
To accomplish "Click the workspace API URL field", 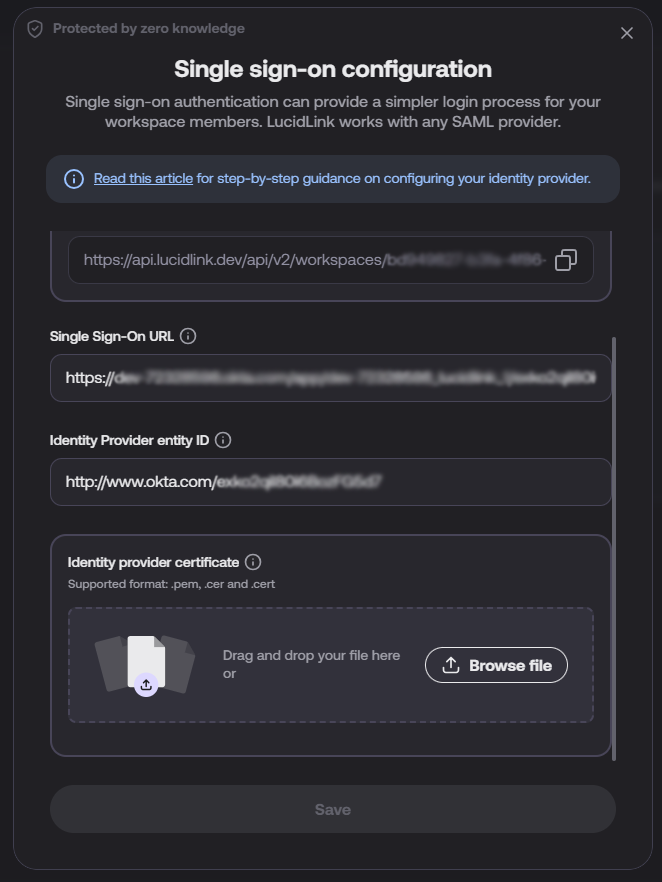I will (x=331, y=260).
